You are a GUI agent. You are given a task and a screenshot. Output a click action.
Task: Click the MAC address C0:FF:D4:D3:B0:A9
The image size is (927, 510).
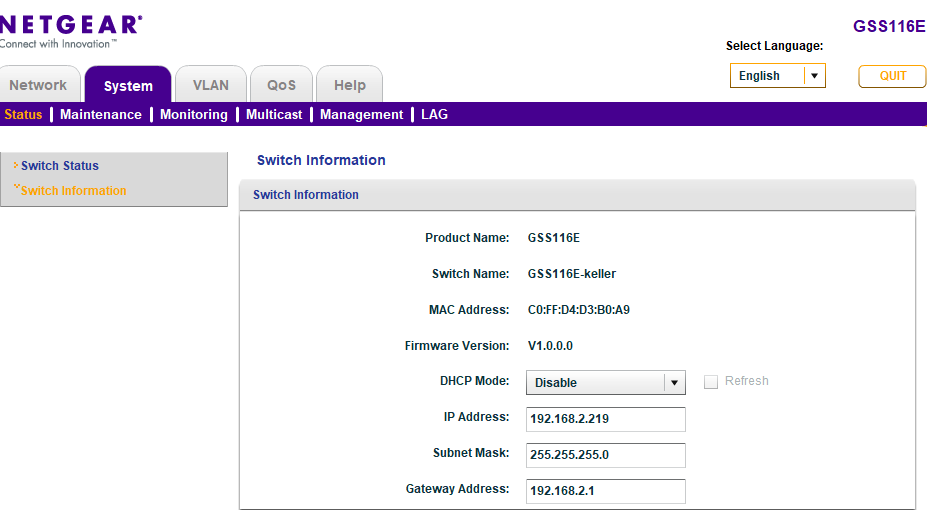579,310
